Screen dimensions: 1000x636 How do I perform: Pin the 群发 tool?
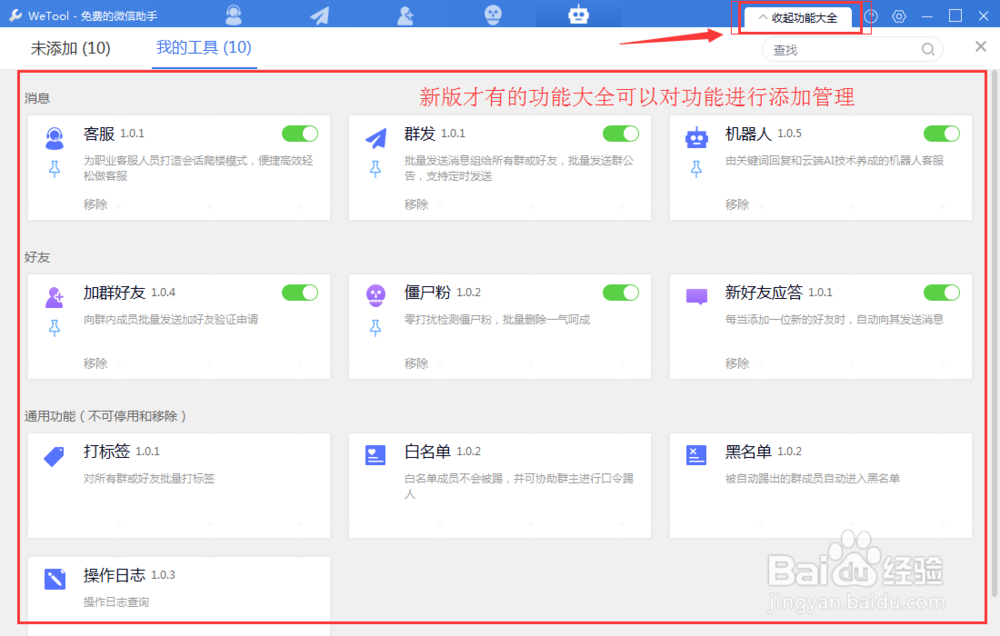click(x=376, y=168)
